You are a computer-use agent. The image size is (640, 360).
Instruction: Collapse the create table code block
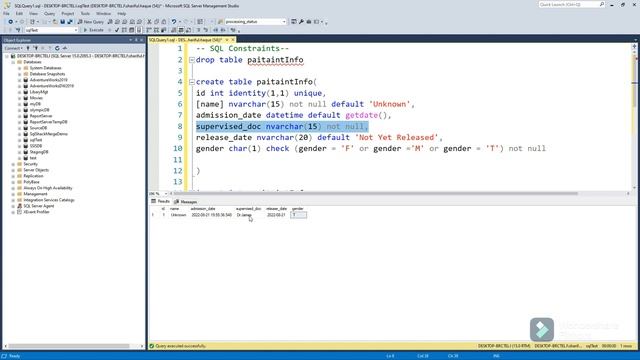click(192, 82)
